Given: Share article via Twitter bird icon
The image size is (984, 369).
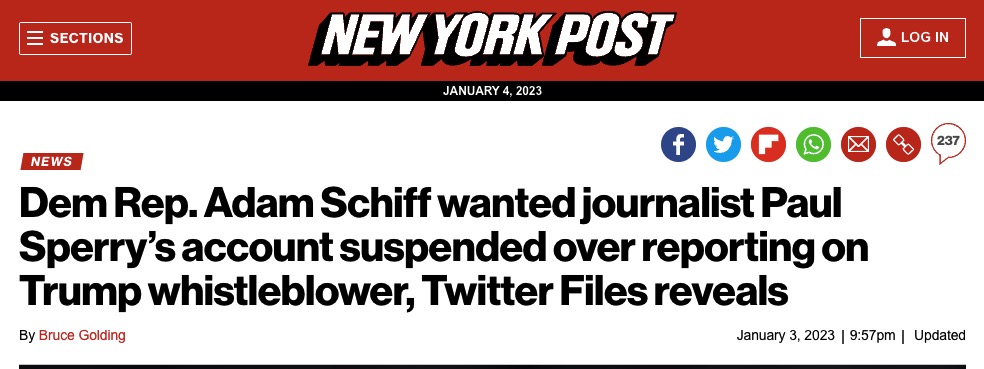Looking at the screenshot, I should [723, 144].
